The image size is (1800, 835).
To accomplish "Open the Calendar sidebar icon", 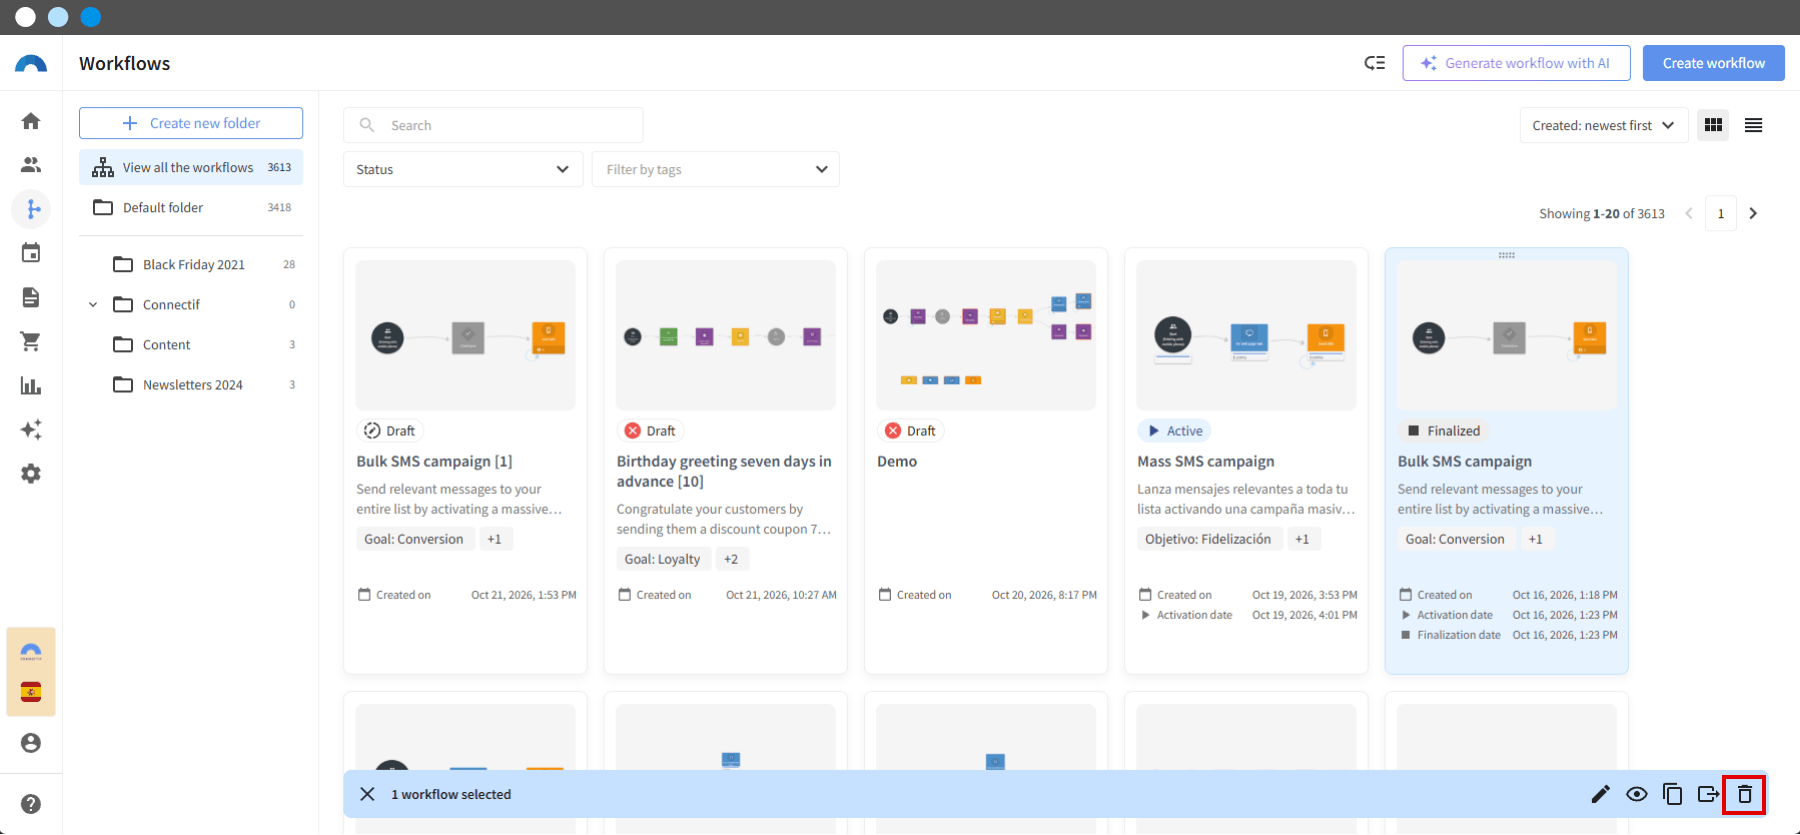I will 31,253.
